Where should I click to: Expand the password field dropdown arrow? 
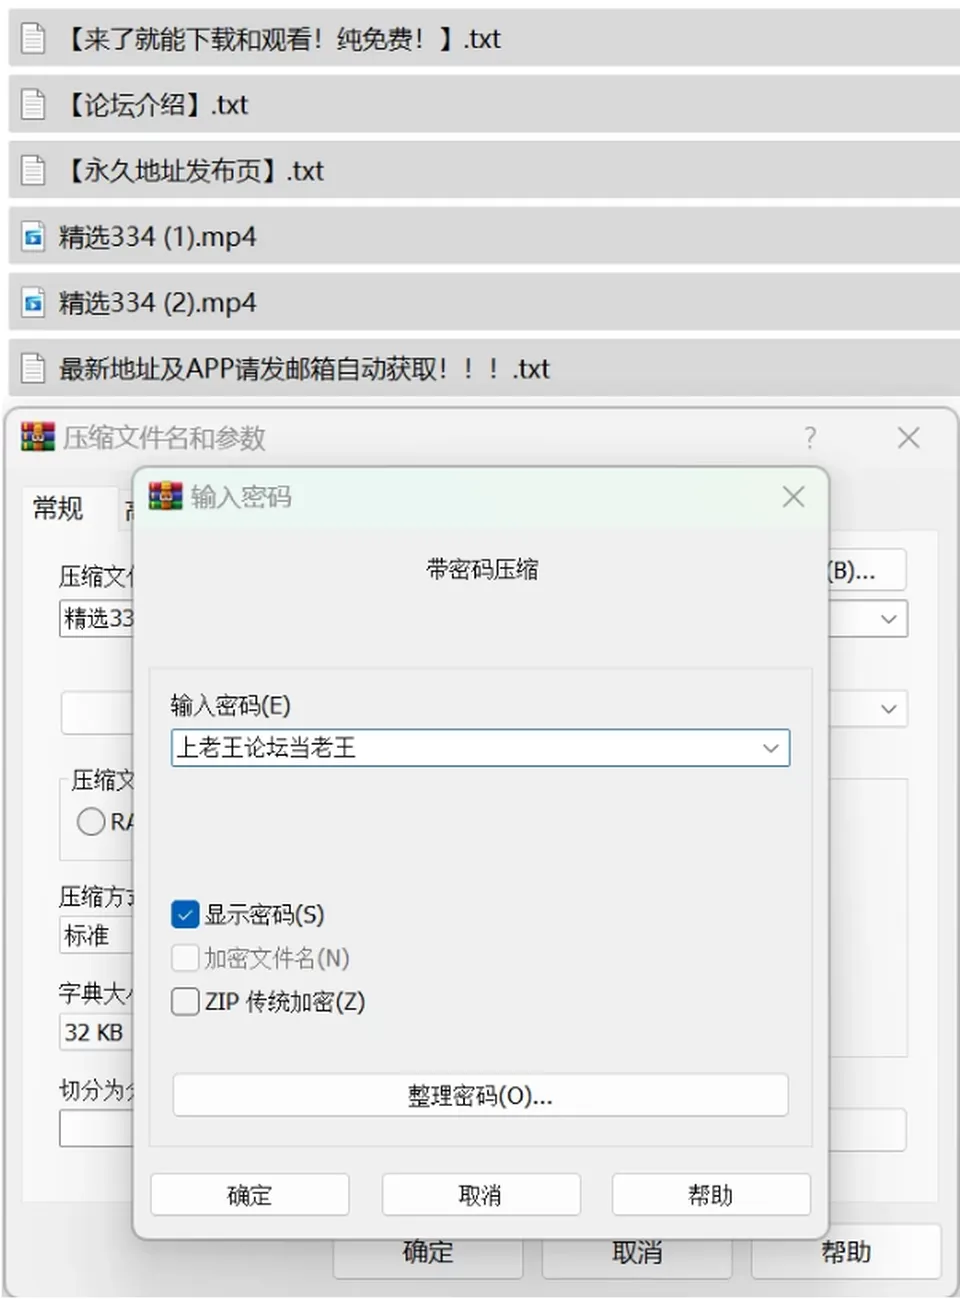point(770,748)
